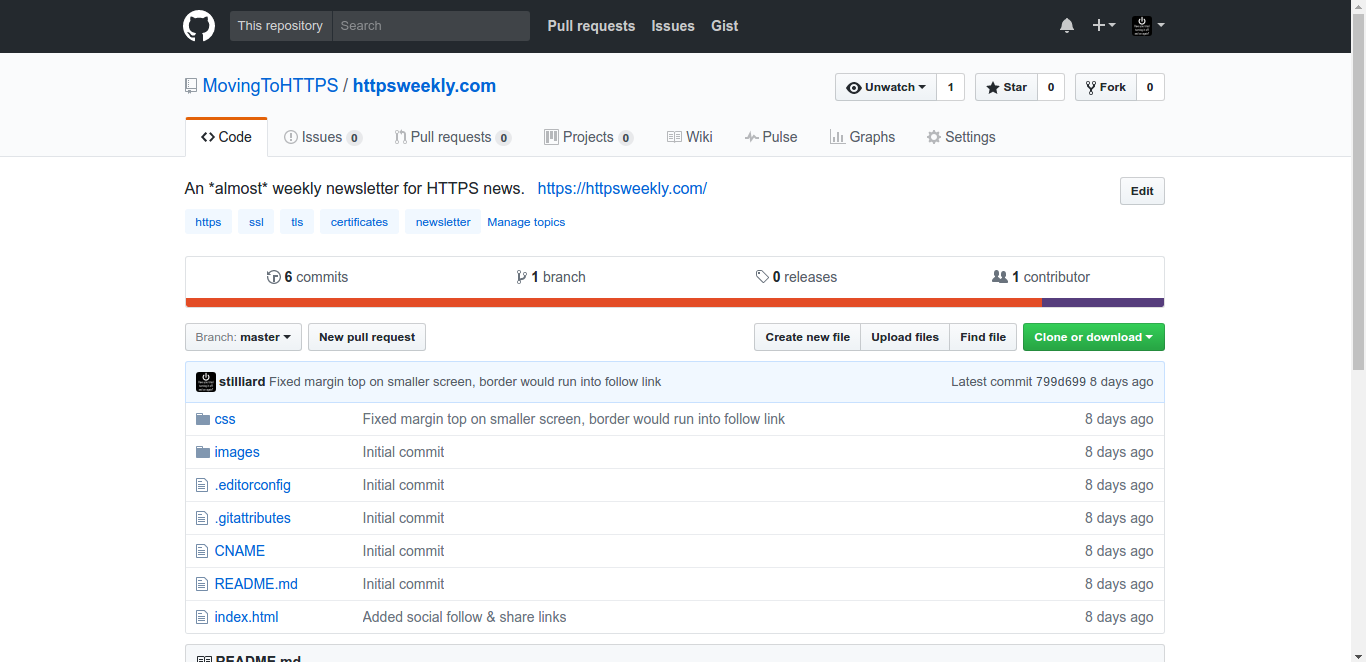
Task: Click Find file button
Action: tap(983, 337)
